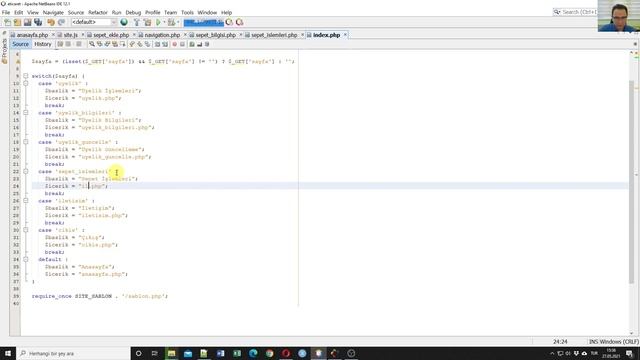Collapse the case 'uyelik' fold on line 10
This screenshot has width=640, height=360.
[26, 83]
